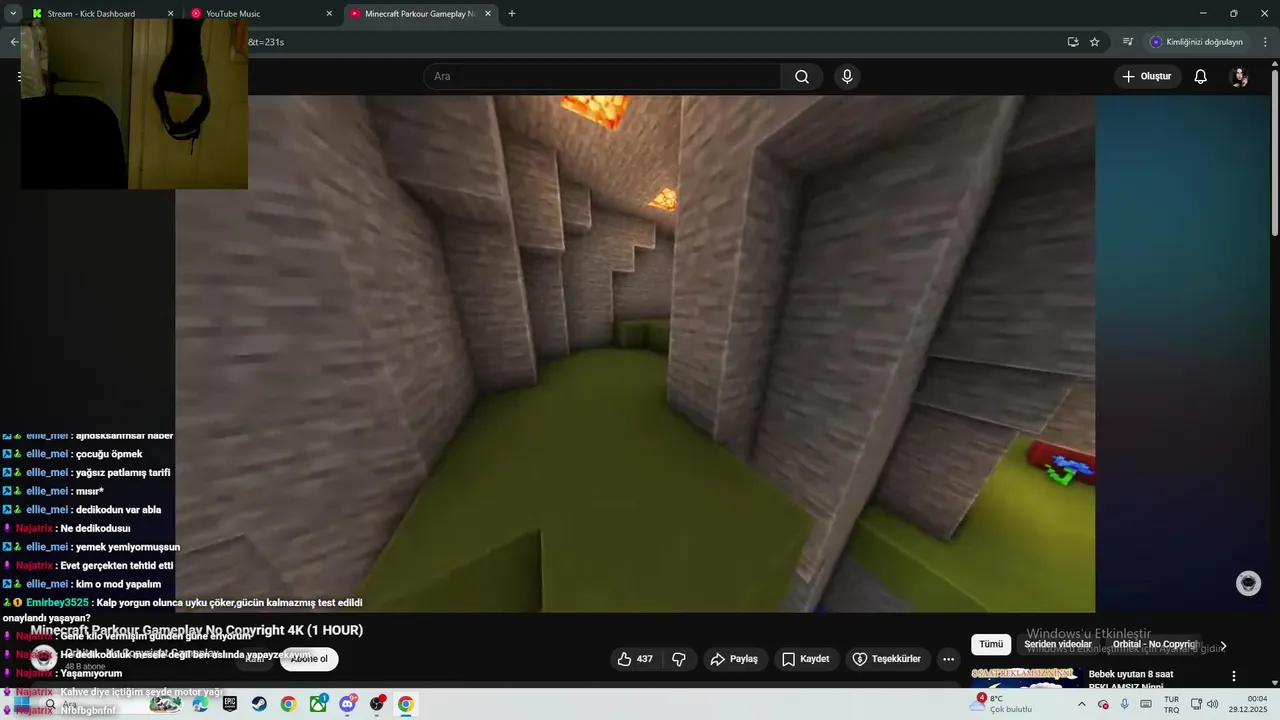The width and height of the screenshot is (1280, 720).
Task: Click the Minecraft parkour video player
Action: (x=635, y=354)
